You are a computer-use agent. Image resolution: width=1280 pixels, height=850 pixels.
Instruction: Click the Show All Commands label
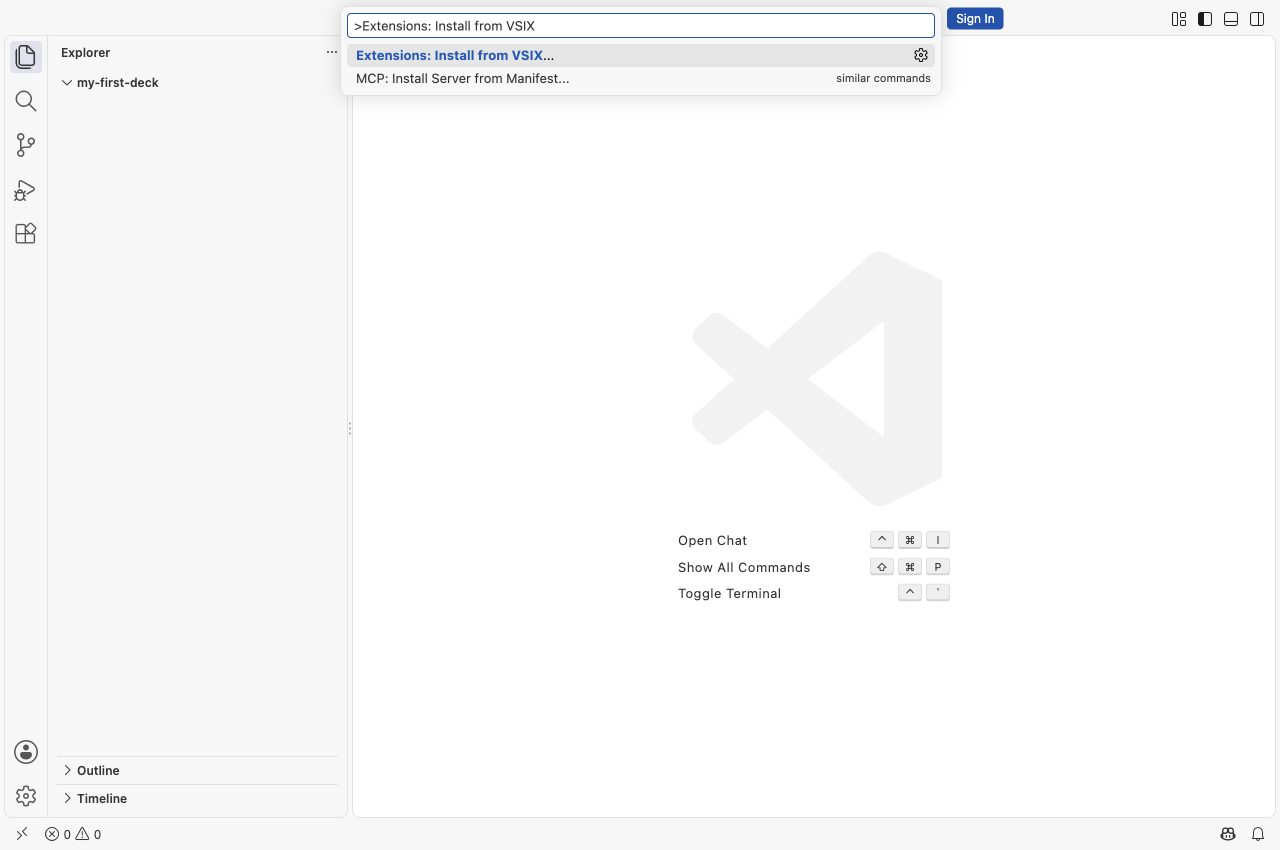click(x=744, y=567)
